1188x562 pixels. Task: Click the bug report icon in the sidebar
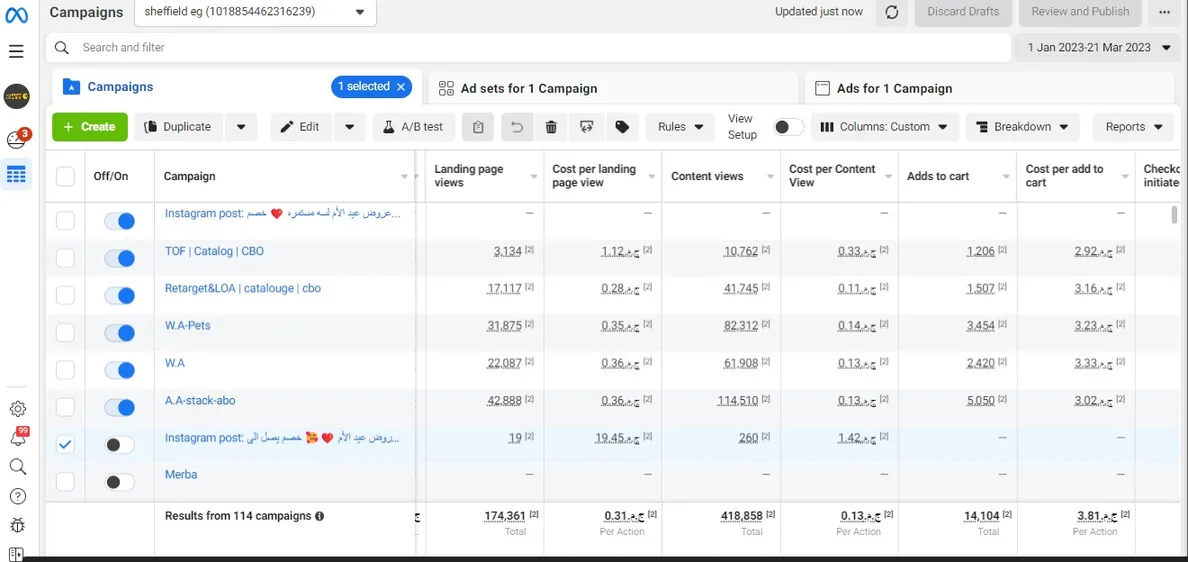tap(17, 525)
